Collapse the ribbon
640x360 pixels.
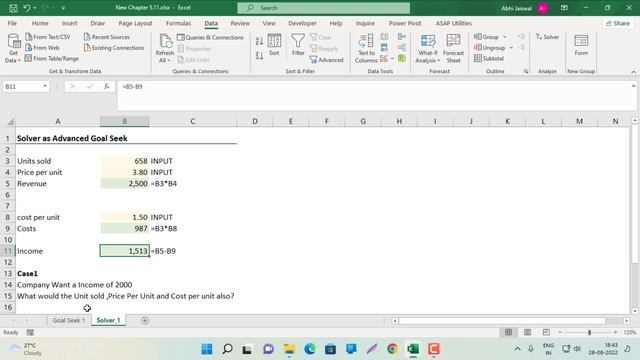633,72
